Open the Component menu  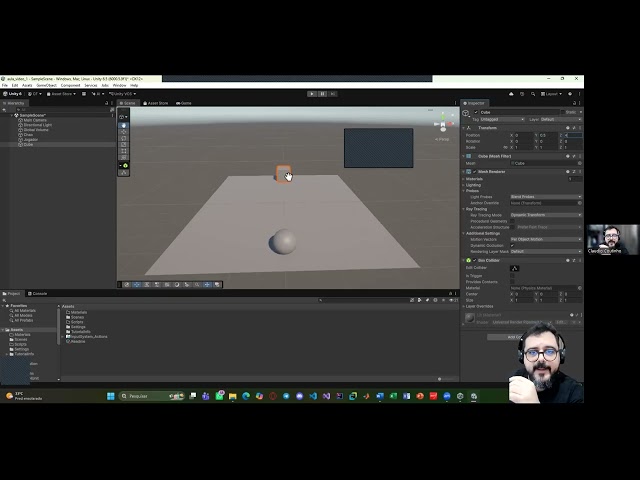click(70, 85)
